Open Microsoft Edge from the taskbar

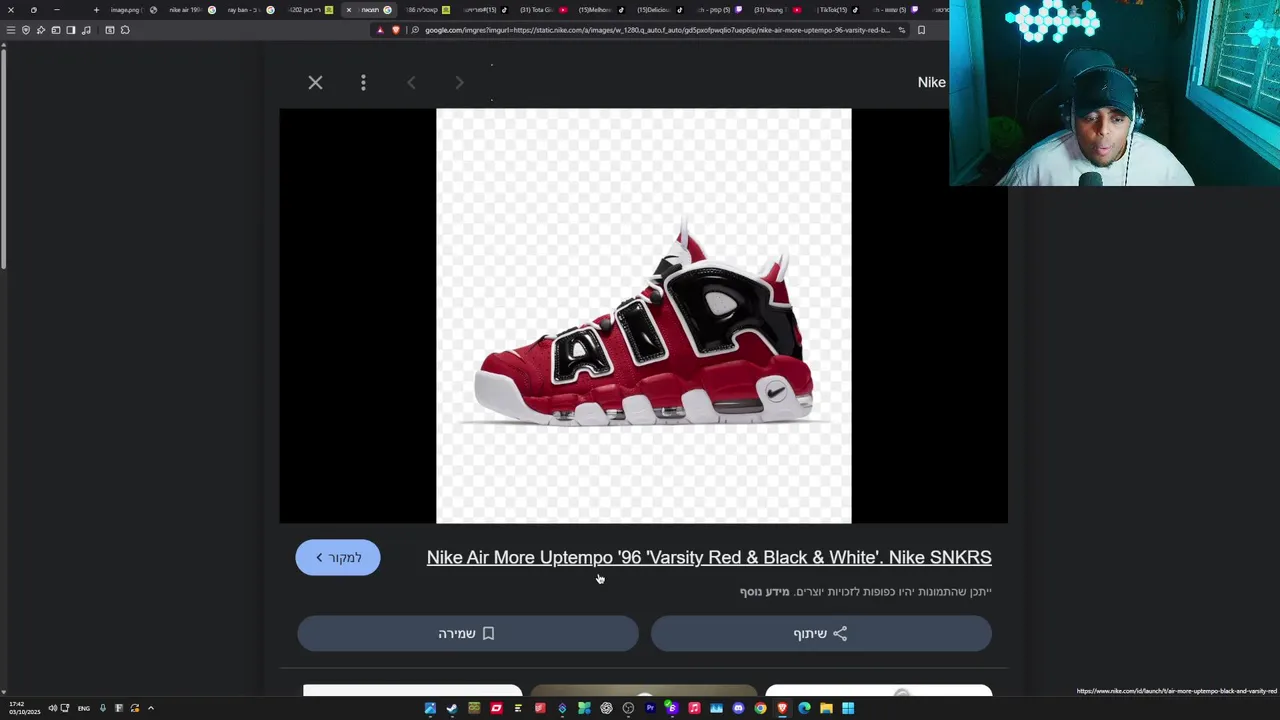click(804, 708)
